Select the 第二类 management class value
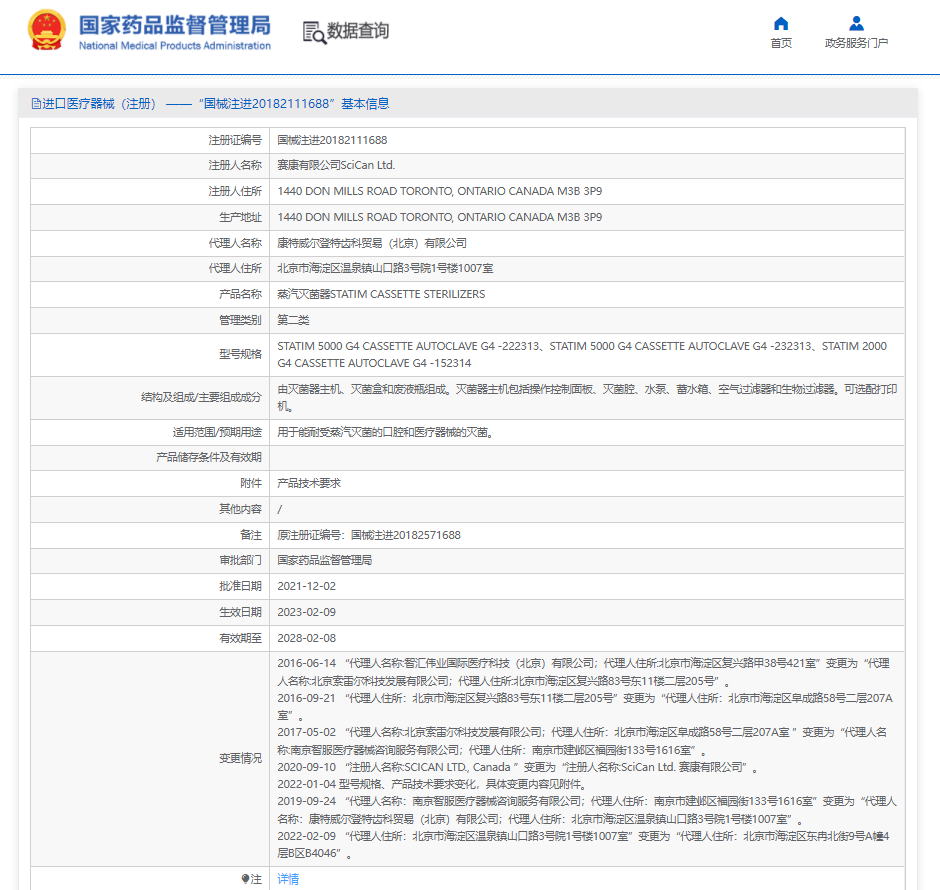This screenshot has width=940, height=890. (x=293, y=320)
